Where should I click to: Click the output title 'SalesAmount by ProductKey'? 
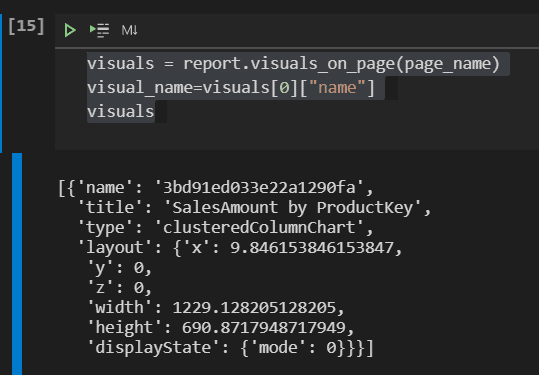(293, 207)
